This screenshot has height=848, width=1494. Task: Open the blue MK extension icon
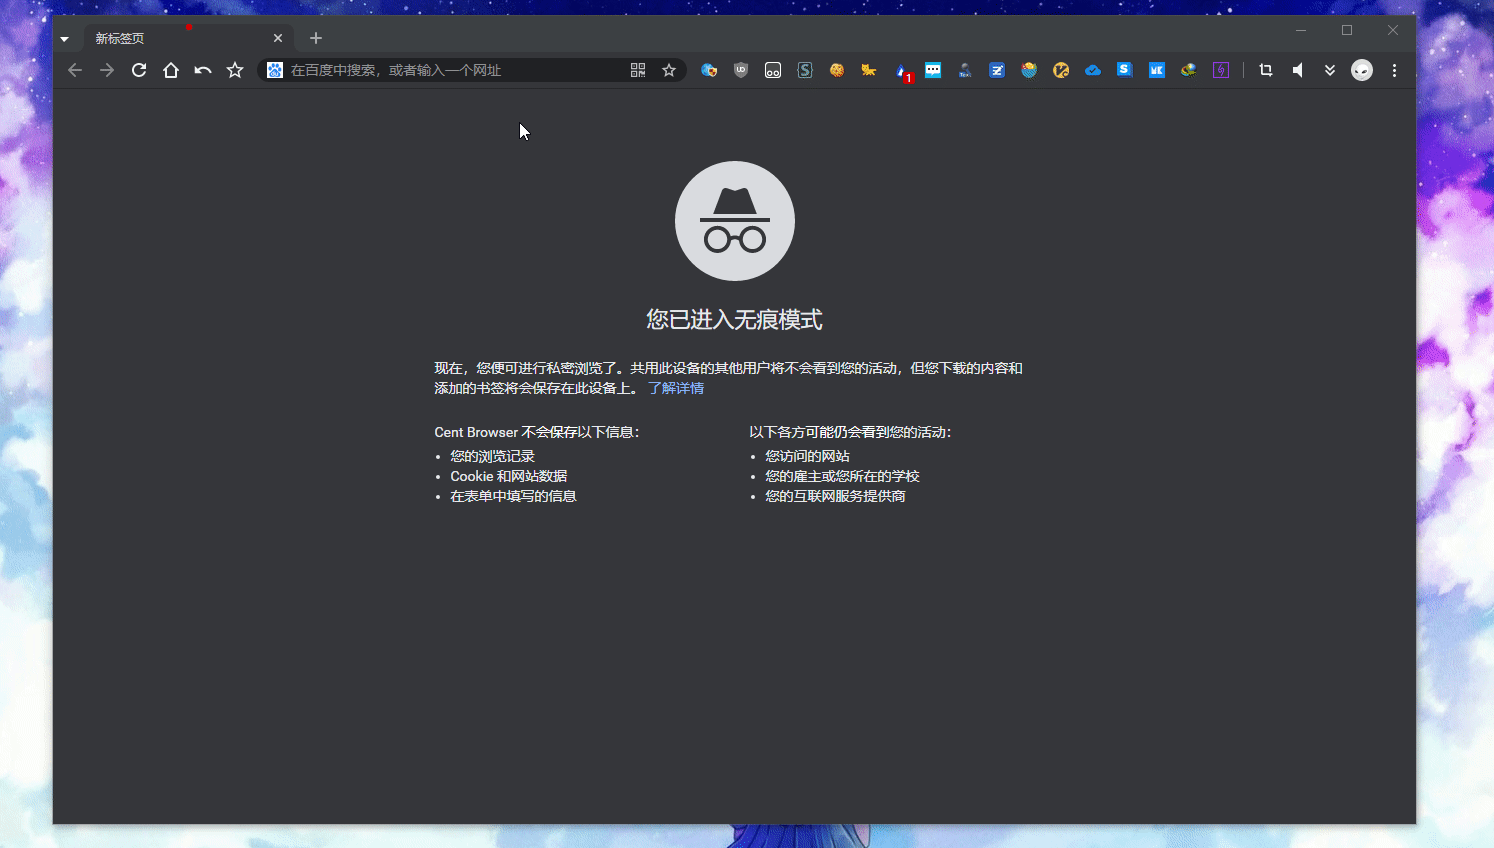point(1157,70)
